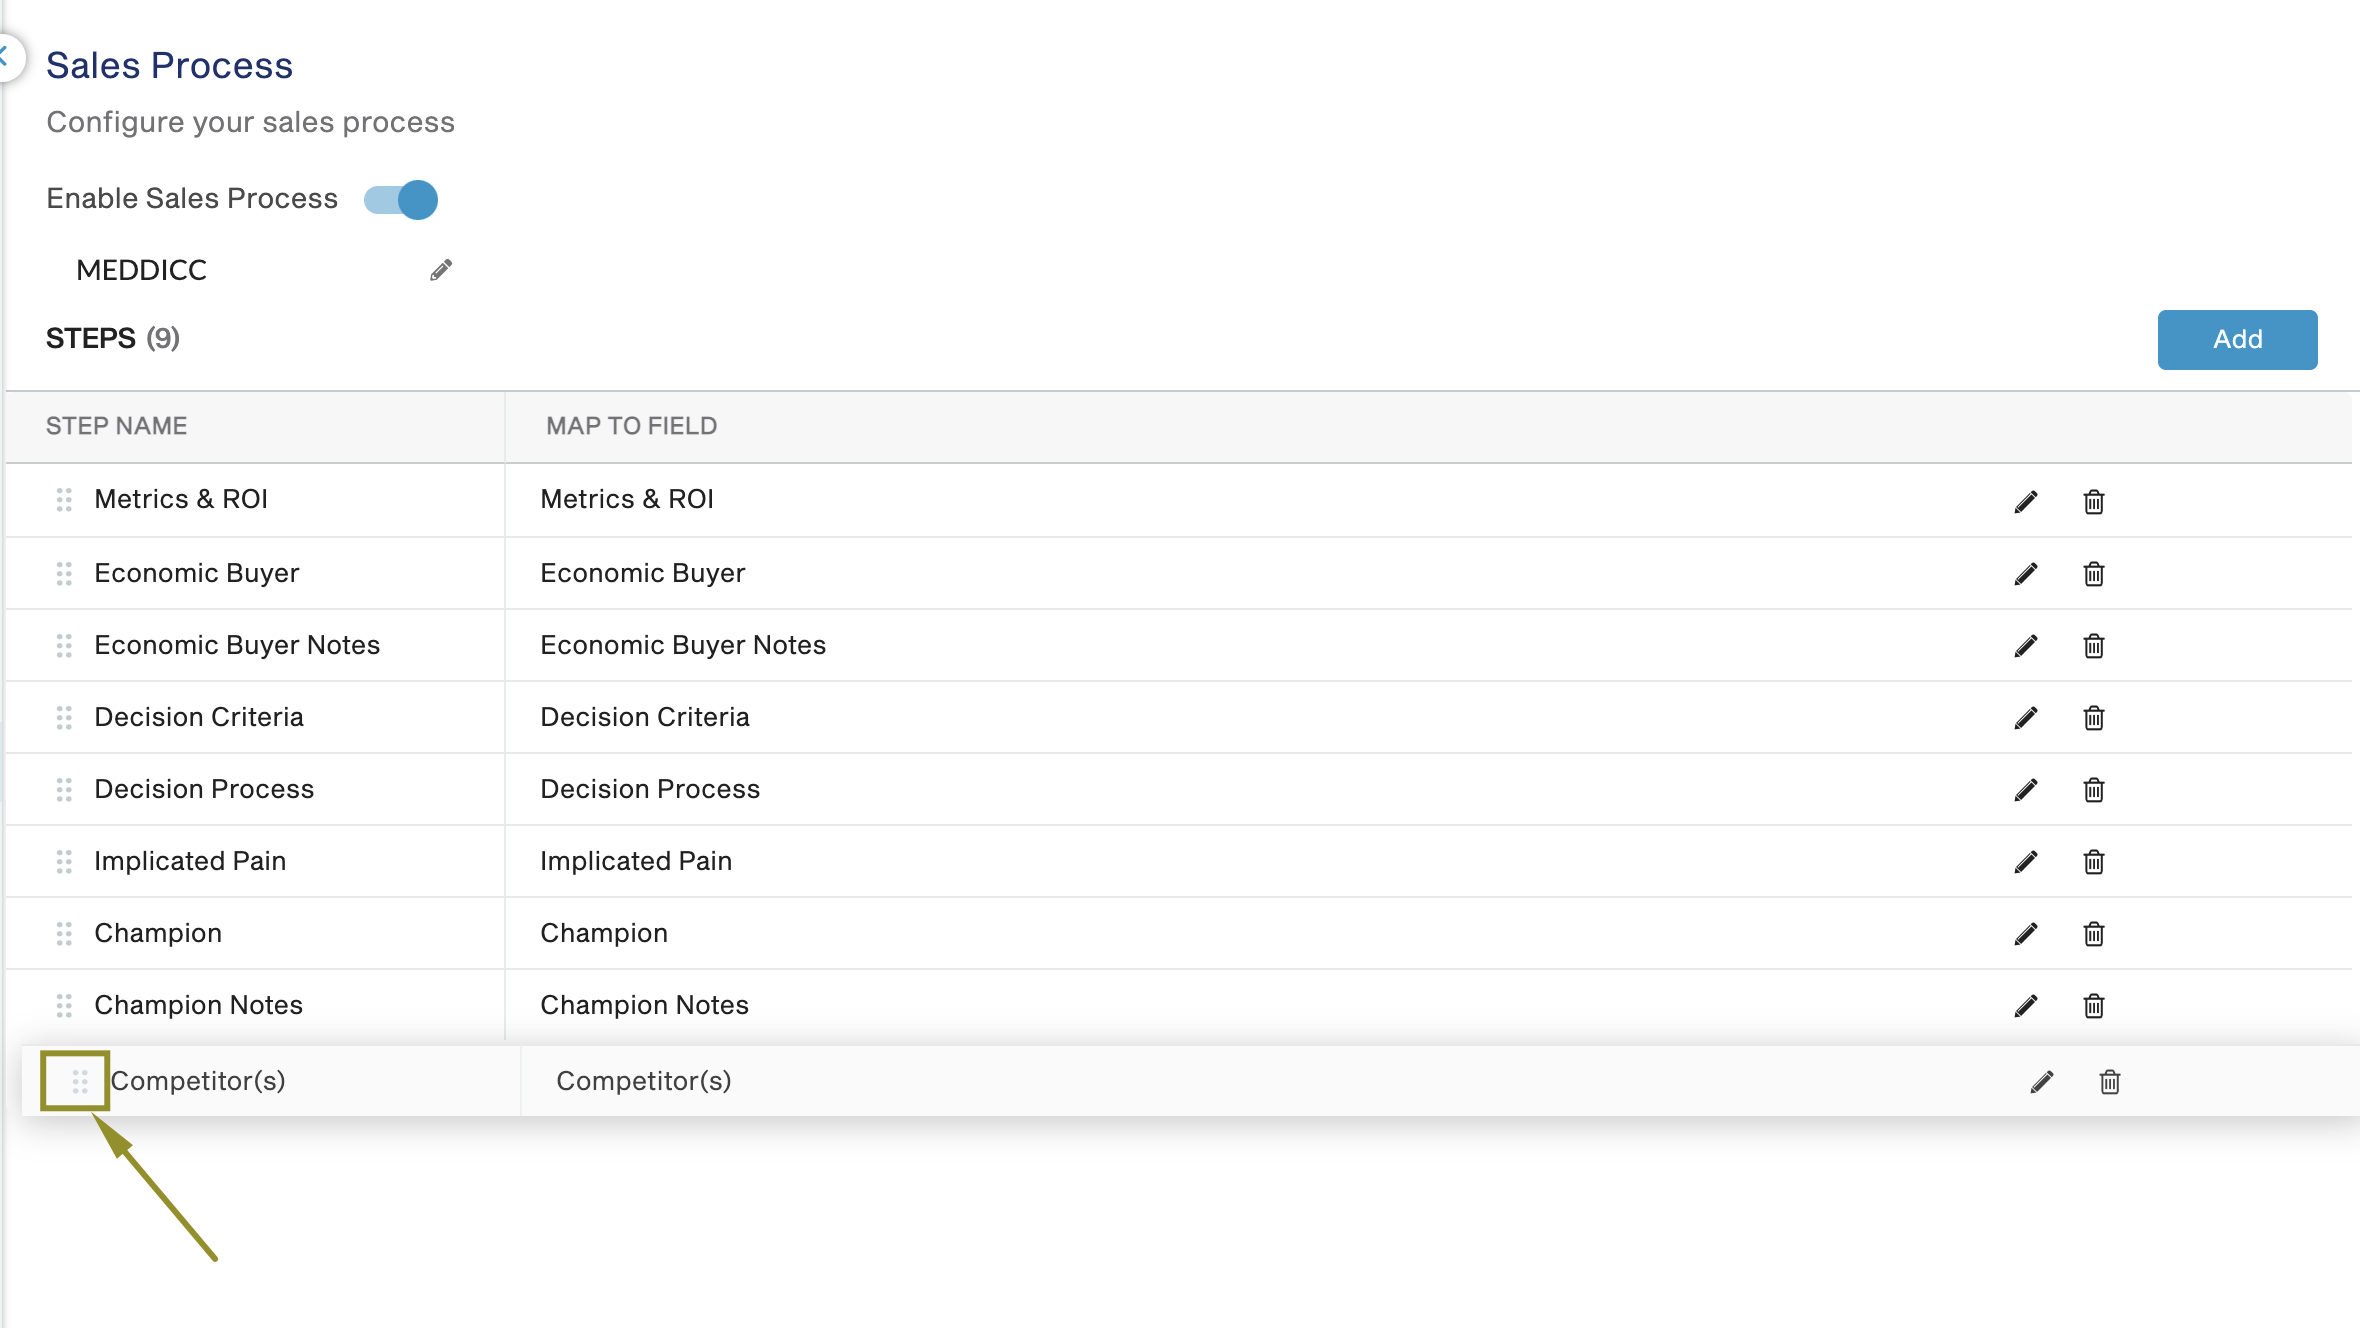The width and height of the screenshot is (2360, 1328).
Task: Delete the Economic Buyer step
Action: (2094, 573)
